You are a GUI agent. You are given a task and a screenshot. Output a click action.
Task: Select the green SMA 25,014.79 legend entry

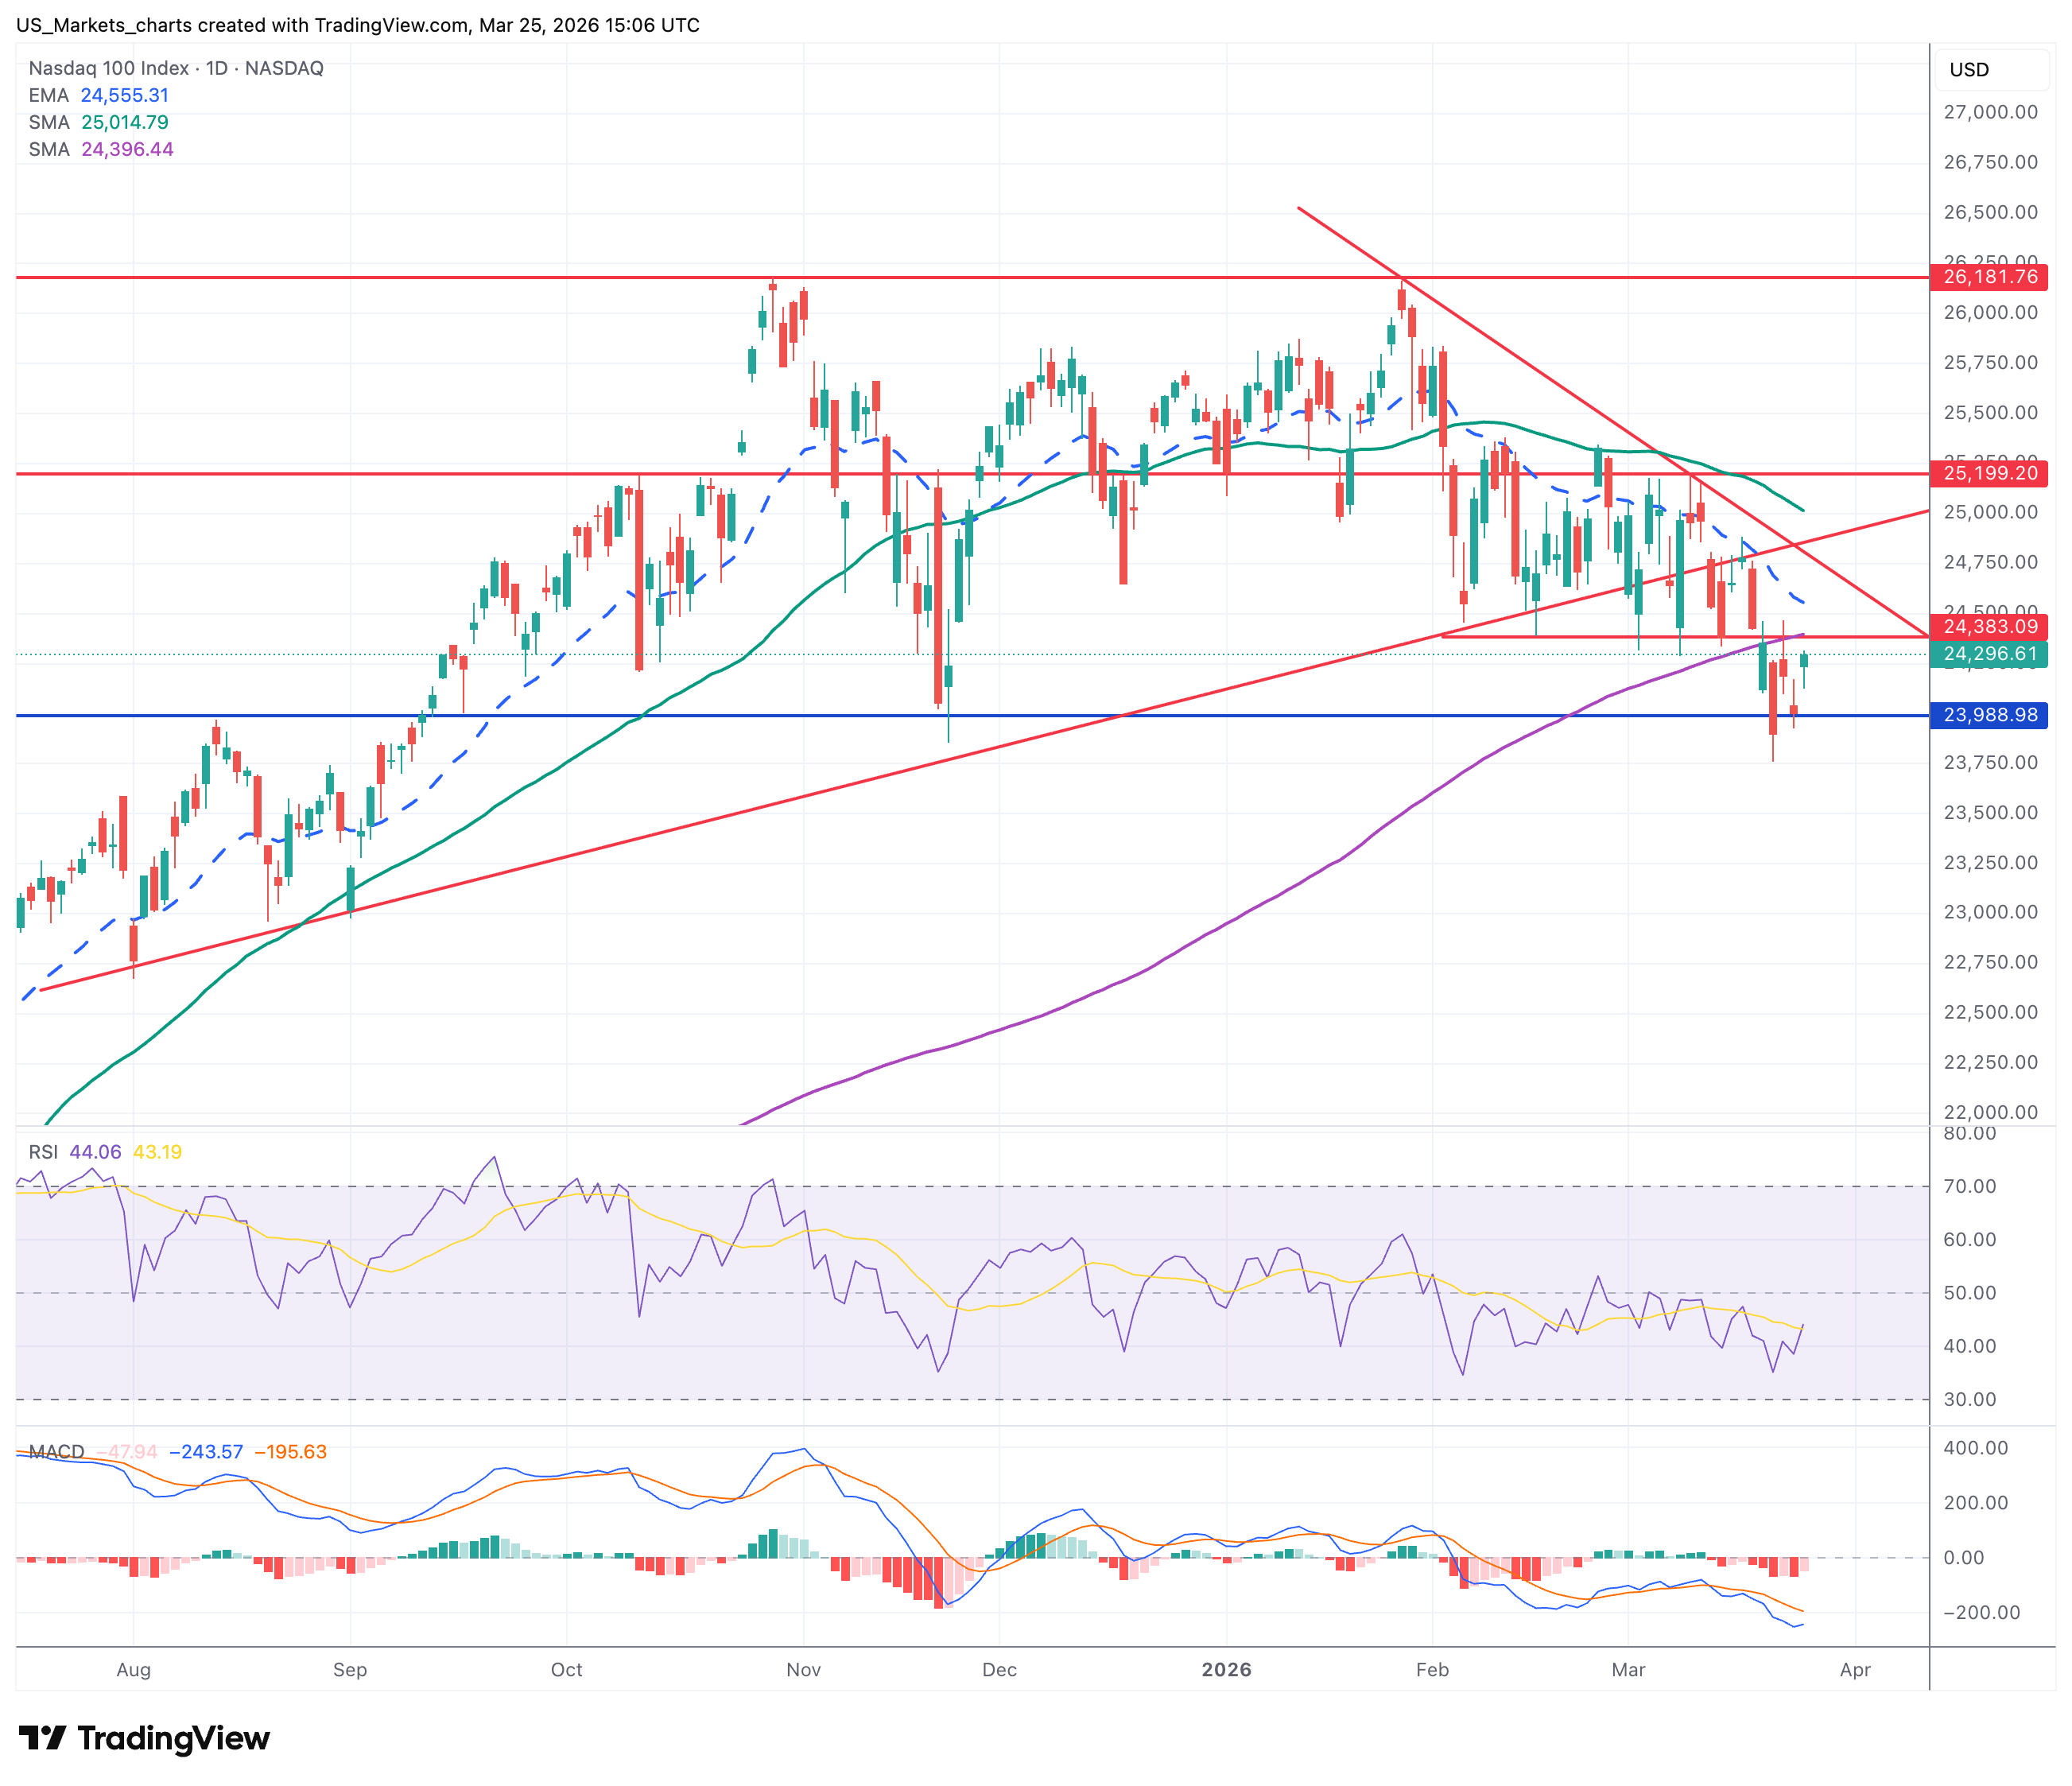pos(98,122)
